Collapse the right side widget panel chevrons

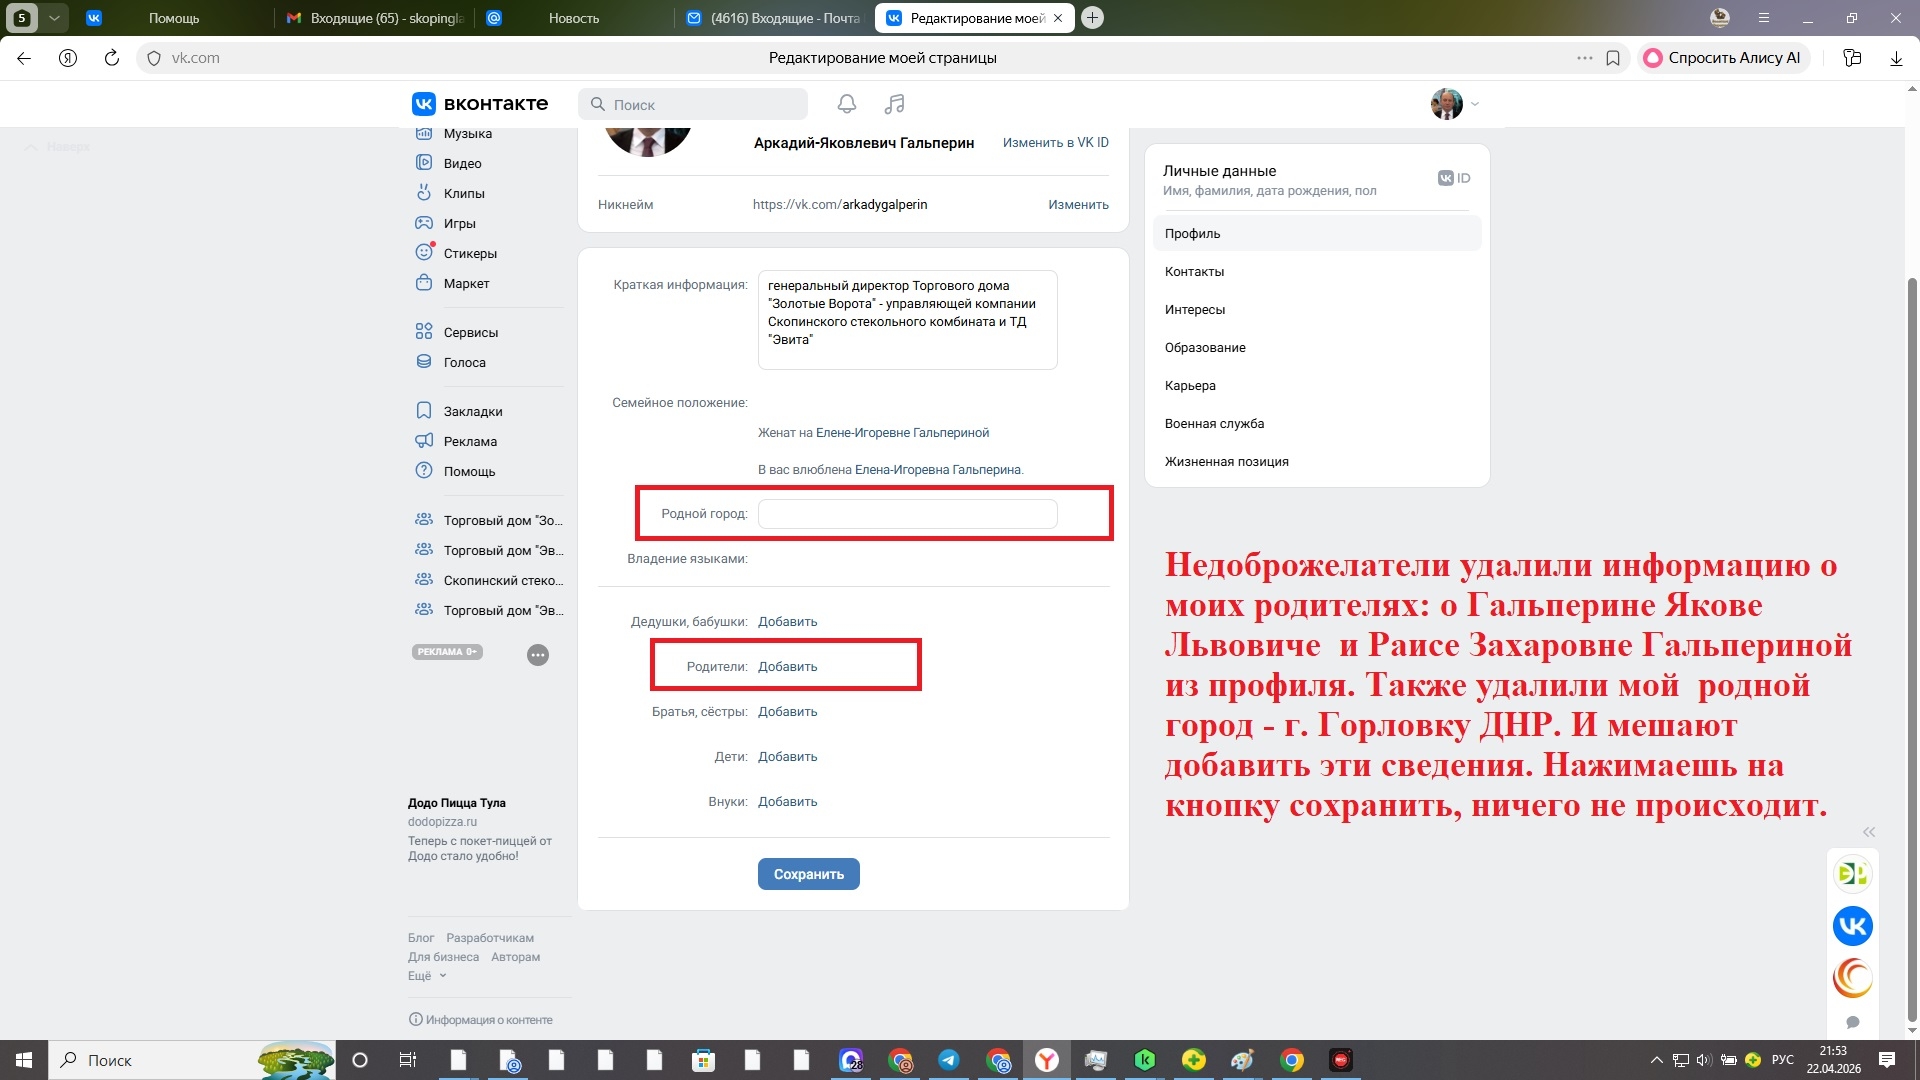(1868, 832)
